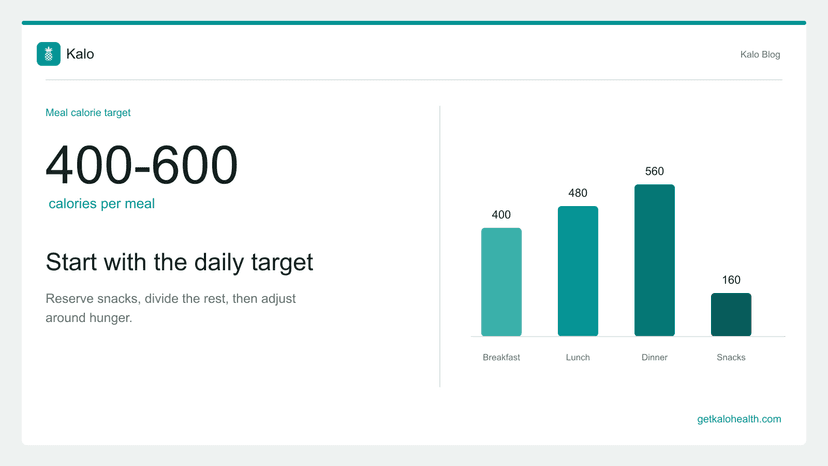Select the Lunch bar in chart
828x466 pixels.
[578, 271]
